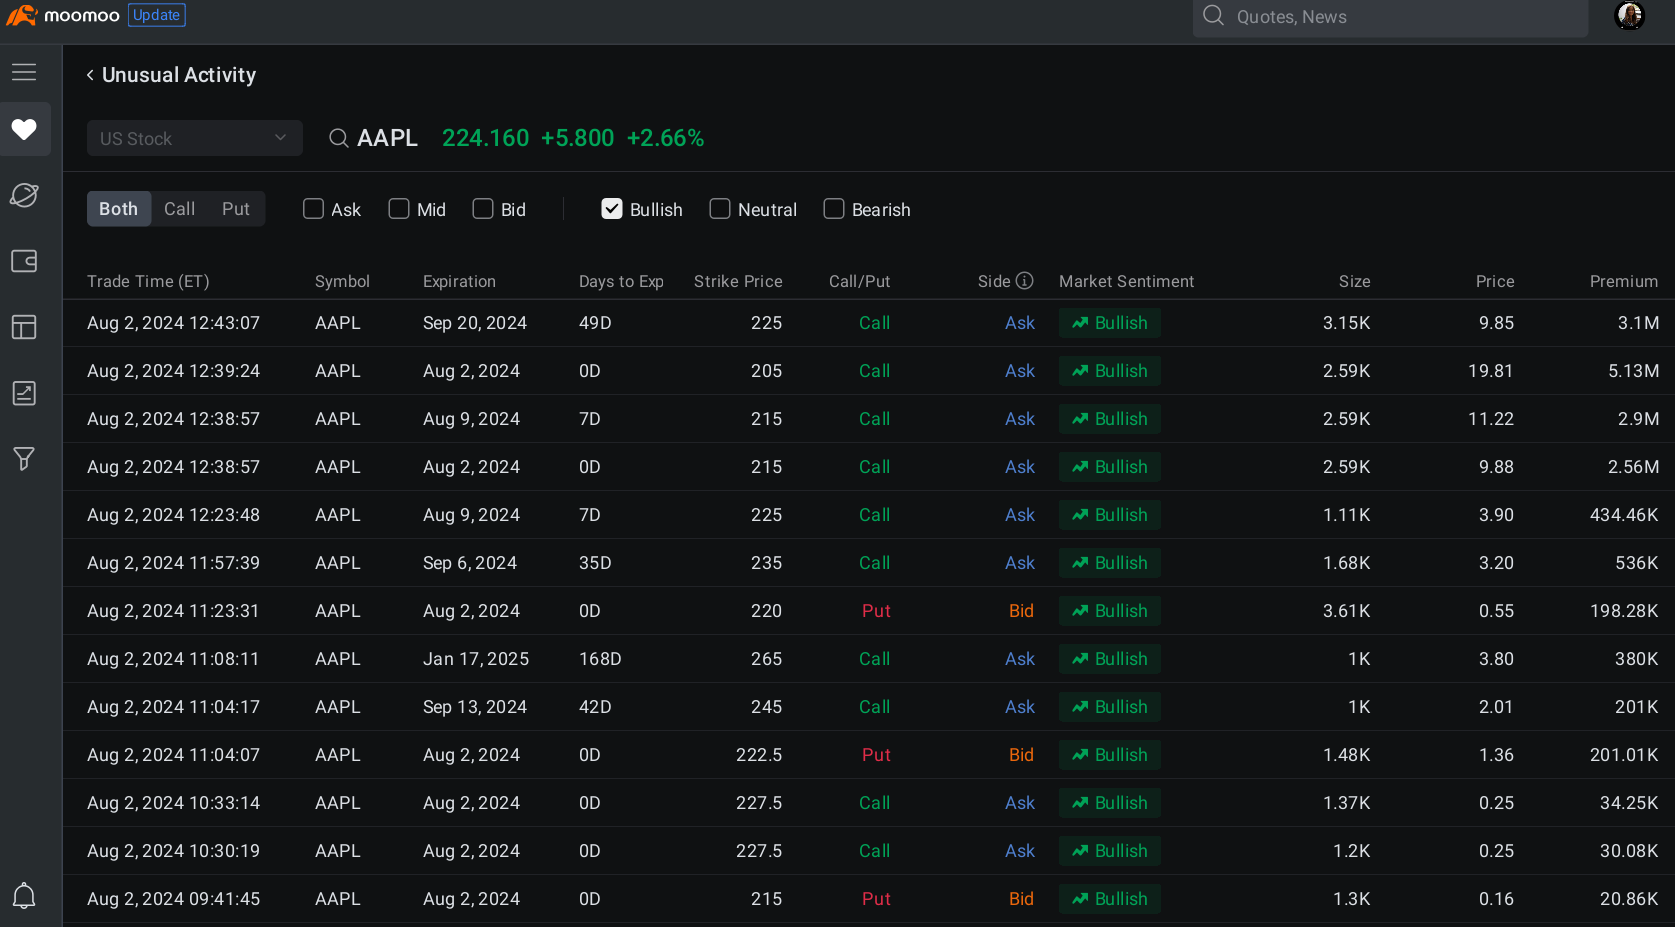Viewport: 1675px width, 927px height.
Task: Select trade time Aug 2, 2024 12:43:07
Action: coord(173,323)
